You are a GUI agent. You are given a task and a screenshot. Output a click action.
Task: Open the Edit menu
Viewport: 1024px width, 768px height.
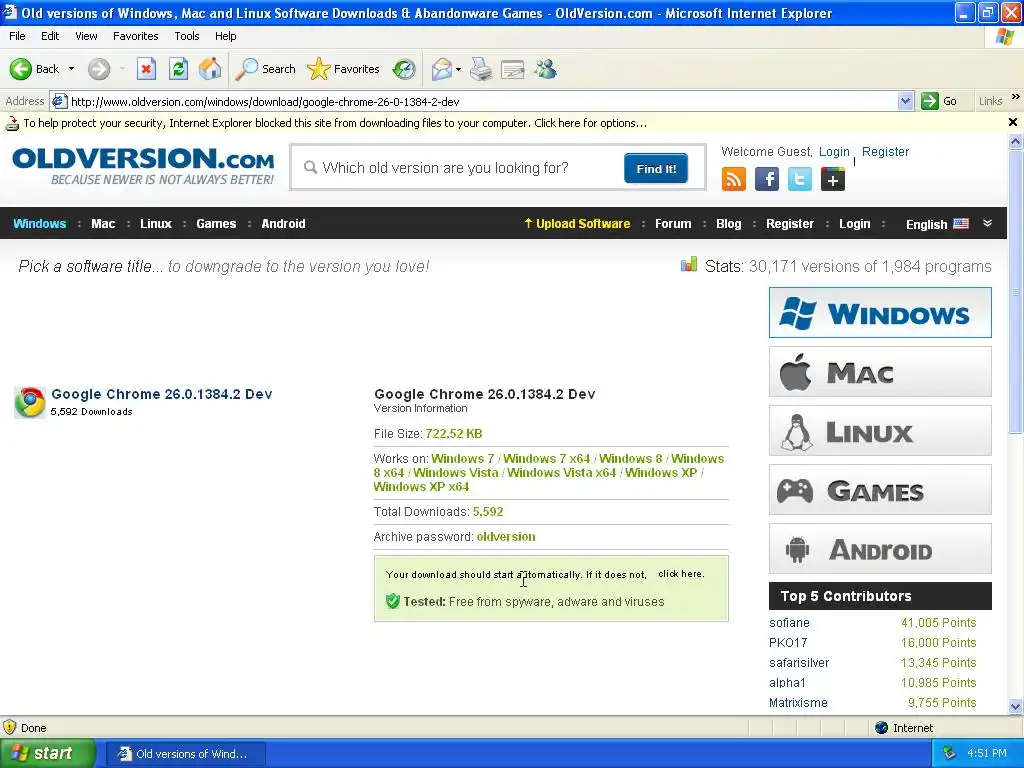point(50,36)
